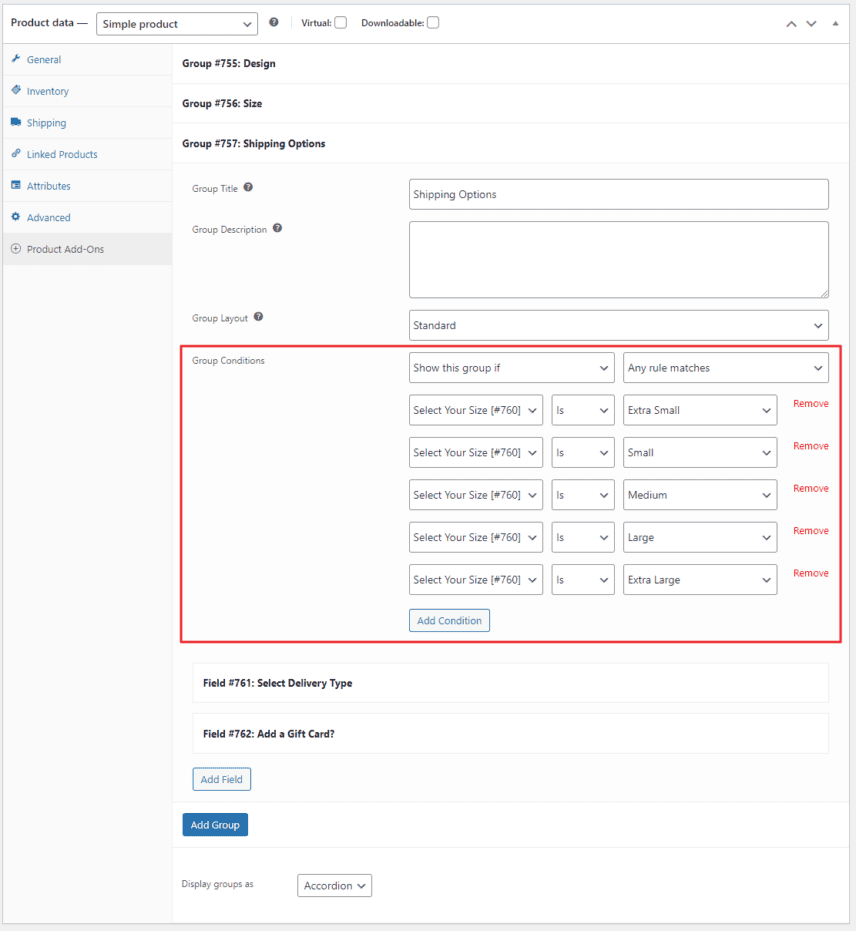Open Linked Products via the link icon

tap(16, 154)
